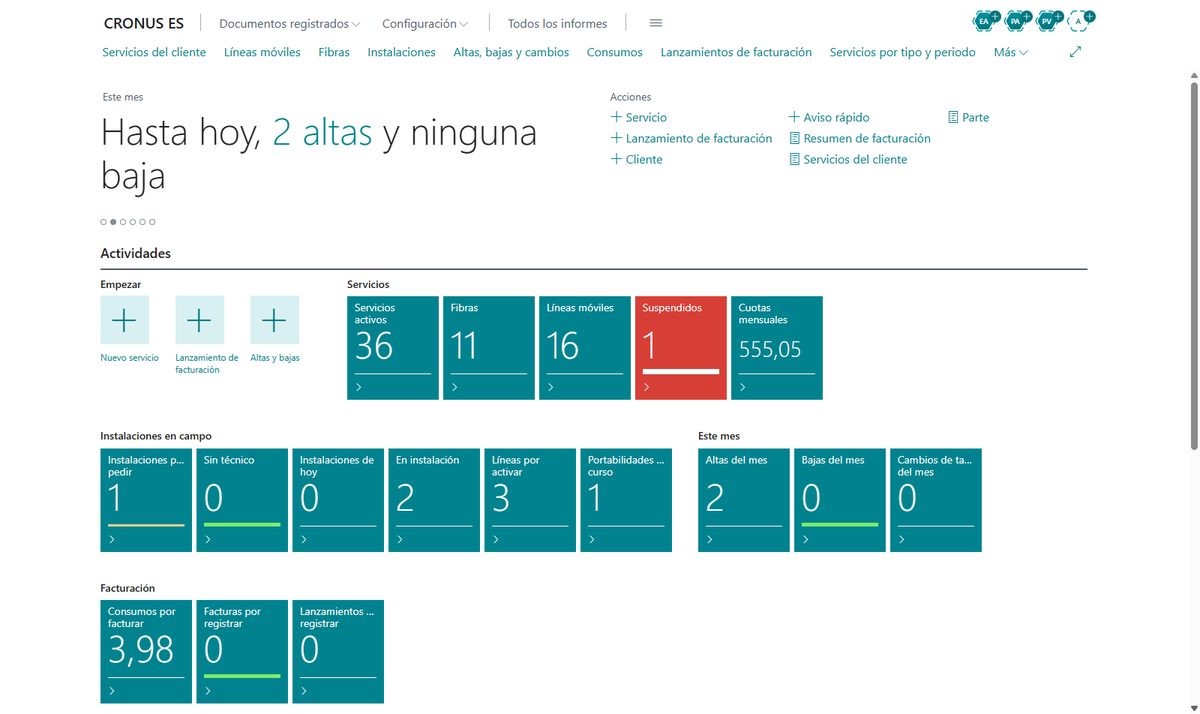Open Todos los informes
Screen dimensions: 1200x714
[x=557, y=23]
